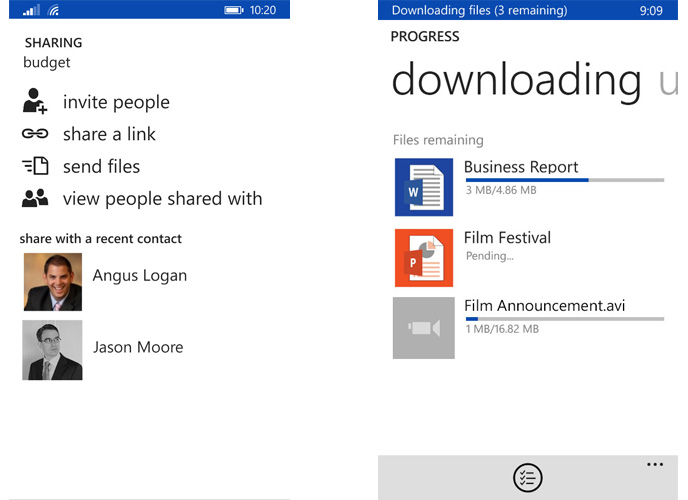
Task: Tap Jason Moore's contact photo
Action: coord(52,350)
